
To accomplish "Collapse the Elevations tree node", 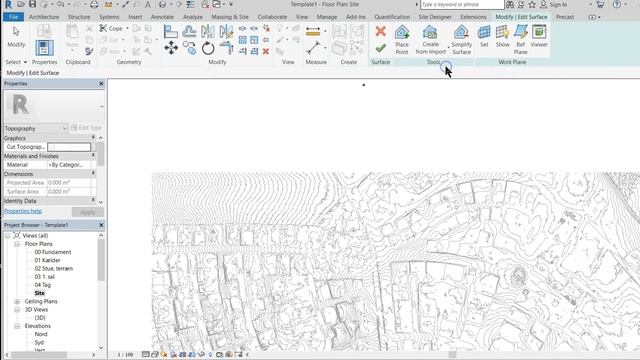I will [x=17, y=326].
